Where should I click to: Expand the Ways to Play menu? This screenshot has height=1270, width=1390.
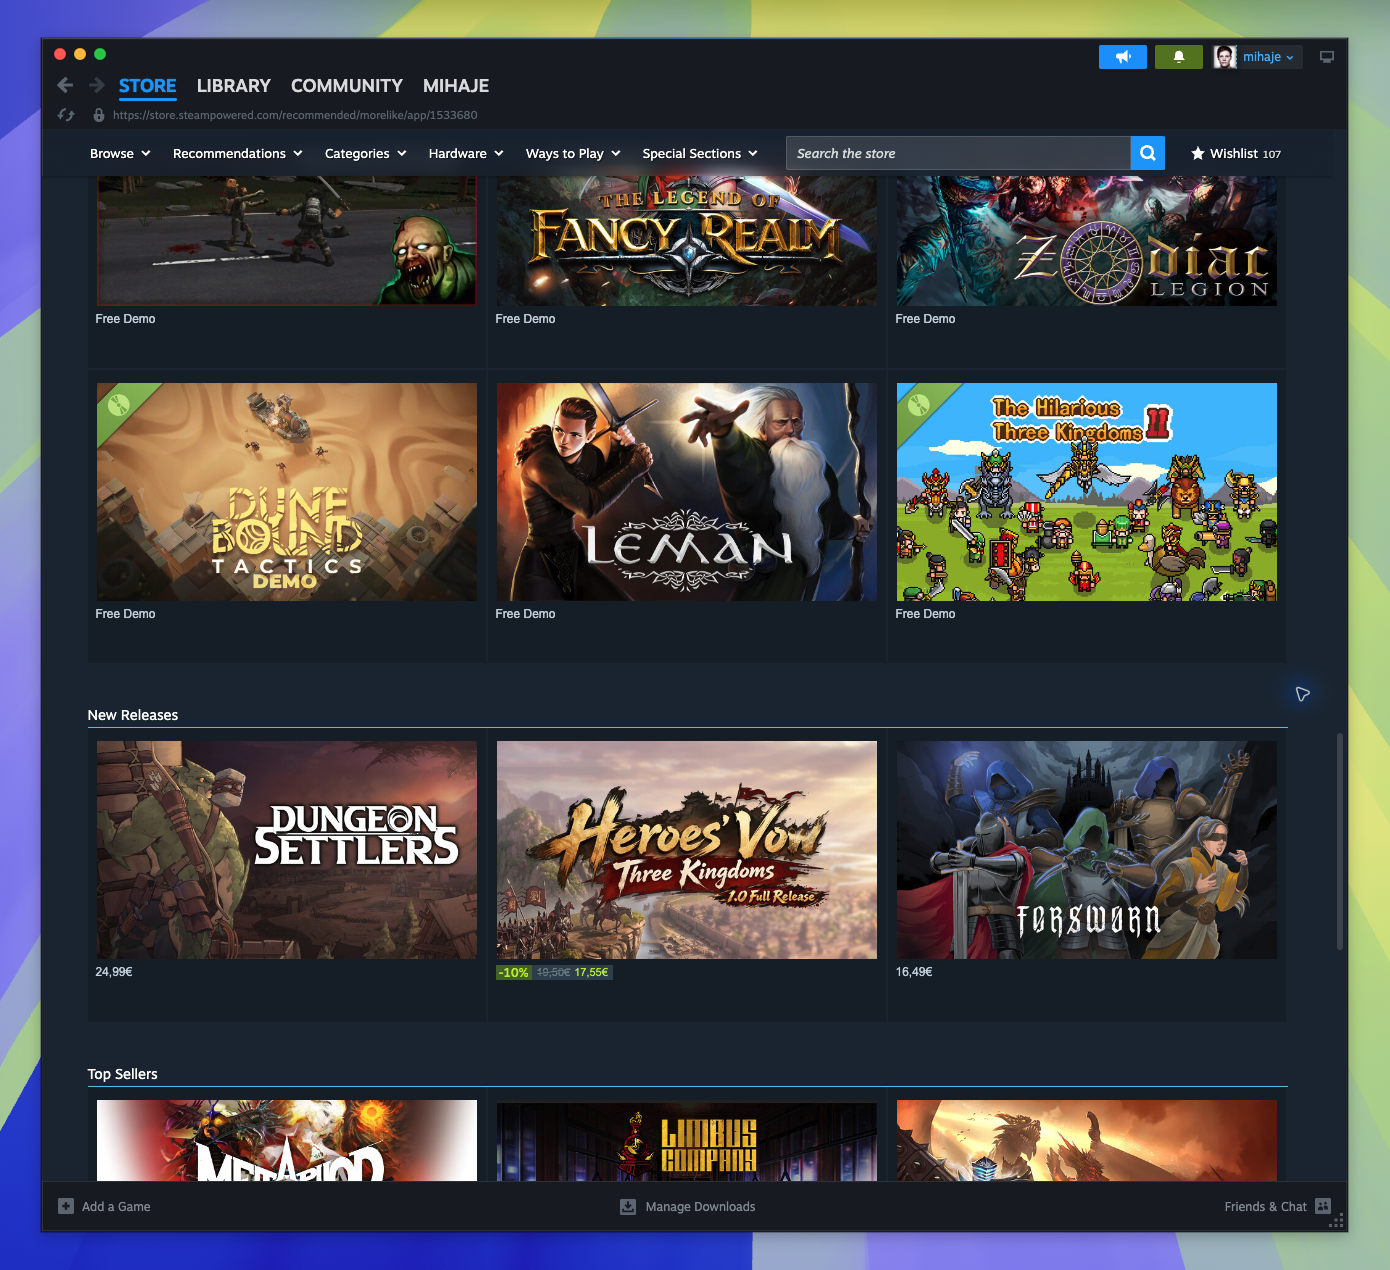pyautogui.click(x=573, y=153)
